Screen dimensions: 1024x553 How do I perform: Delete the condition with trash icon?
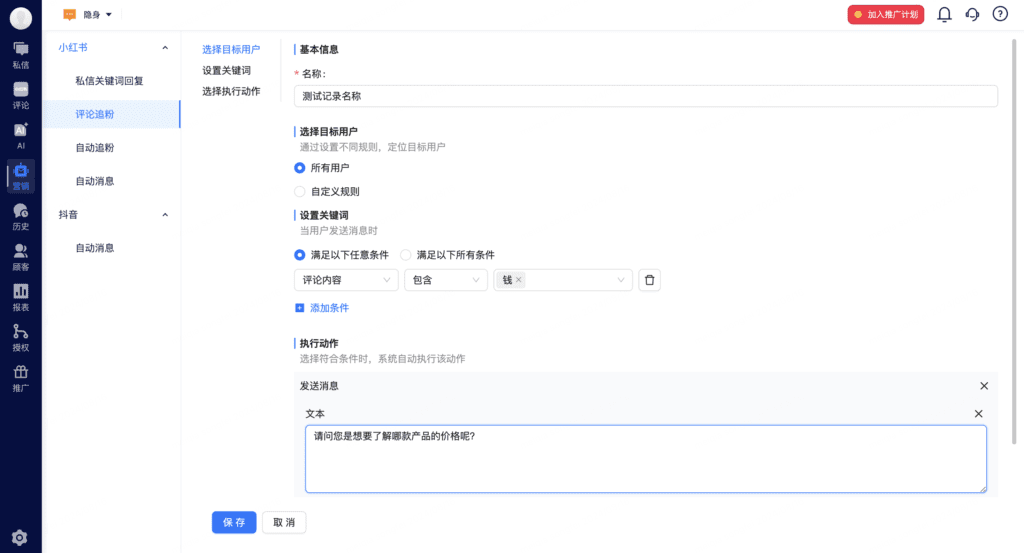(x=649, y=280)
